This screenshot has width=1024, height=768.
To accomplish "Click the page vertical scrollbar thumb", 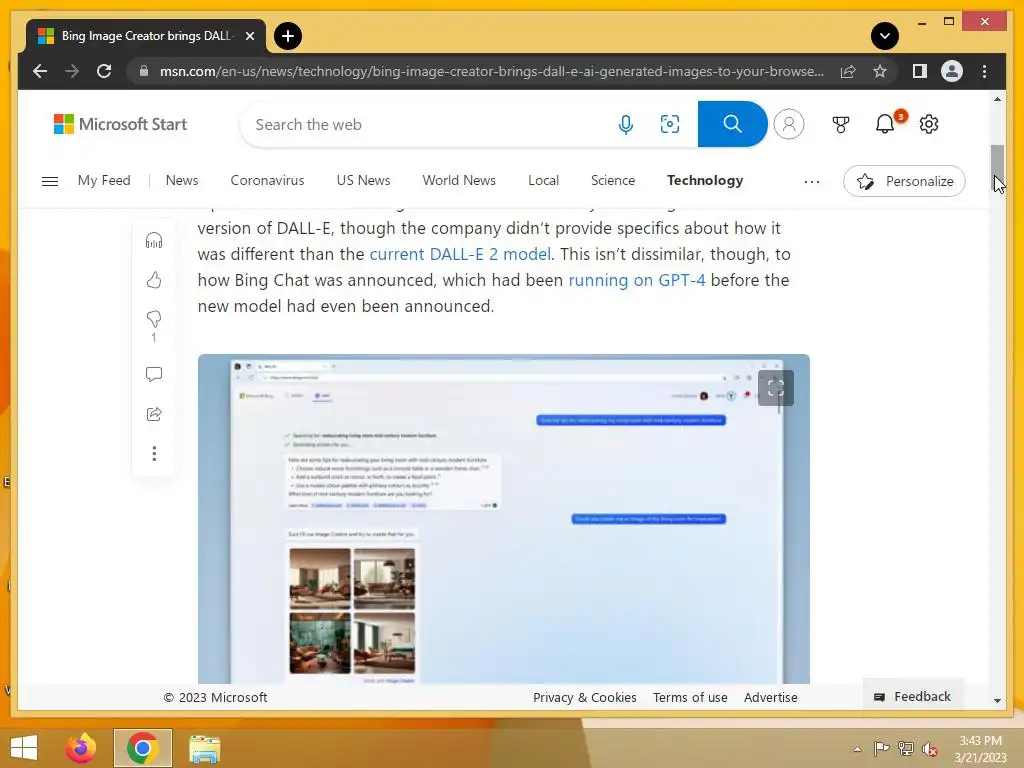I will coord(997,167).
